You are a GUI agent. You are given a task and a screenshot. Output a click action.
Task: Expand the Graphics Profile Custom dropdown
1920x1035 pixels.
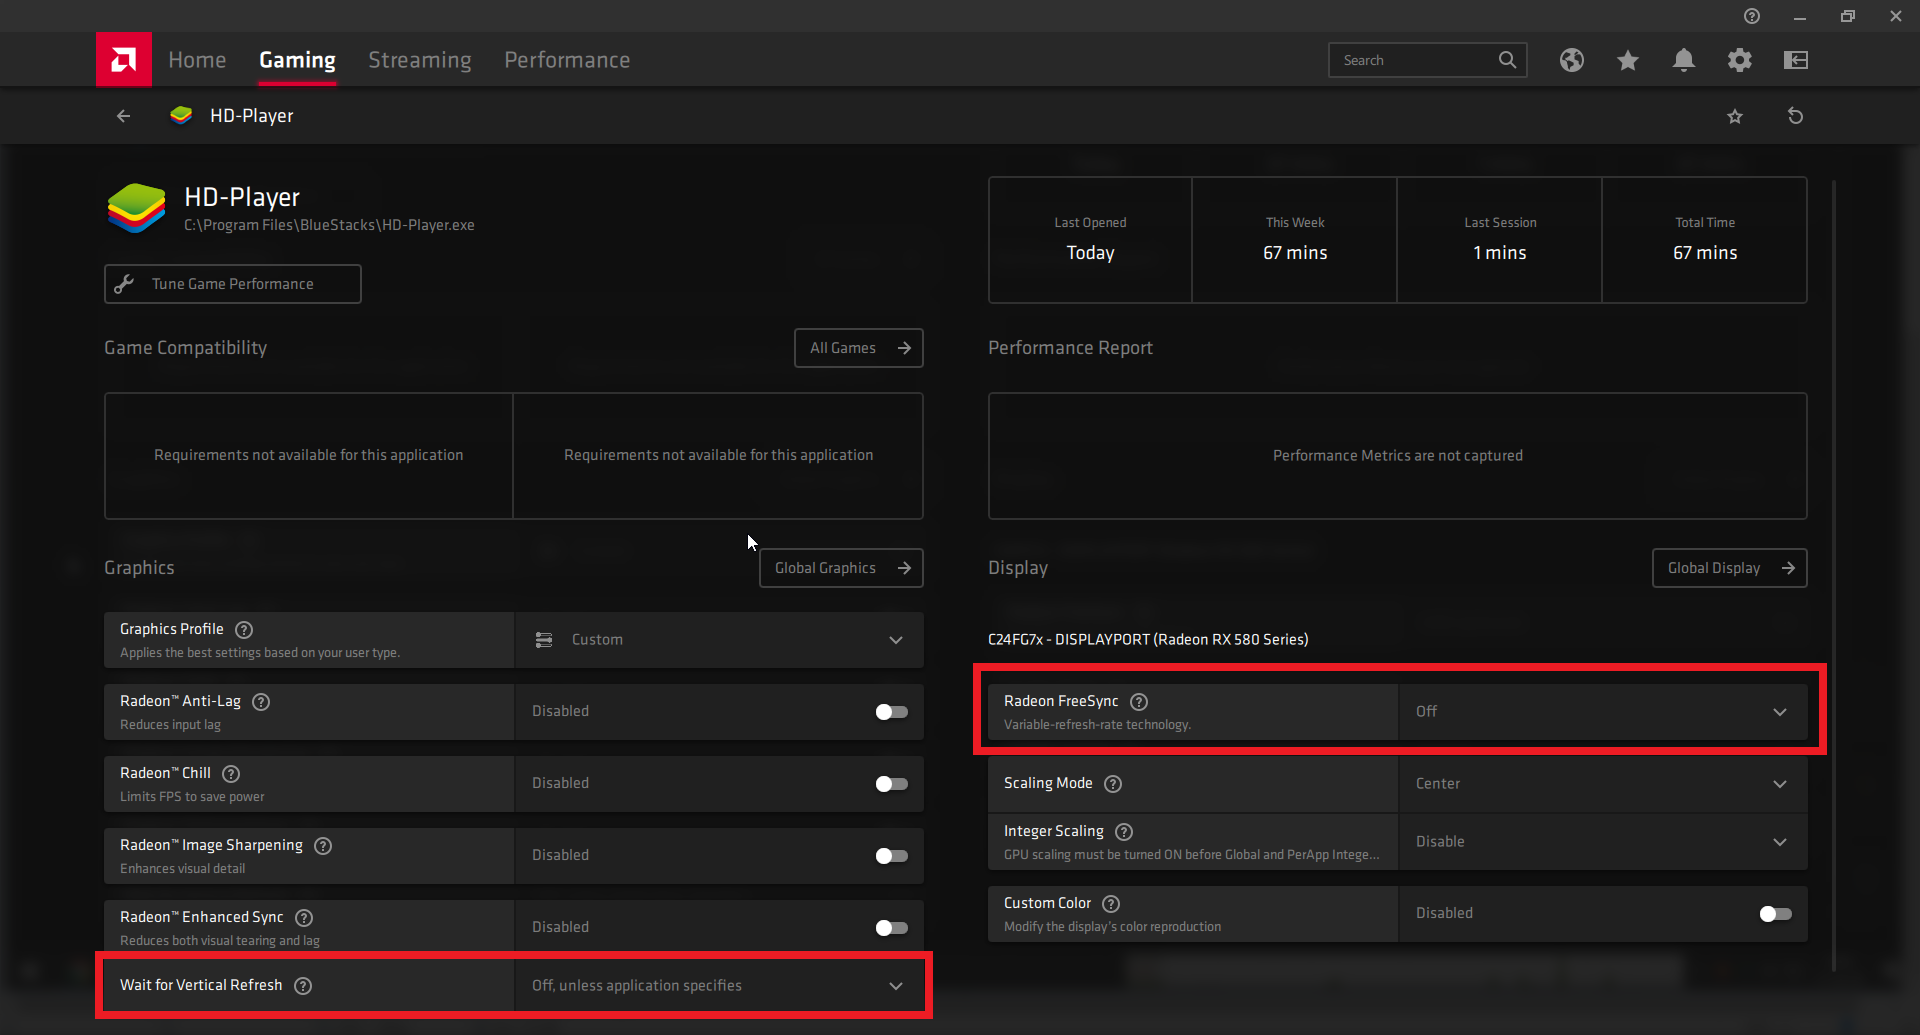click(x=719, y=640)
